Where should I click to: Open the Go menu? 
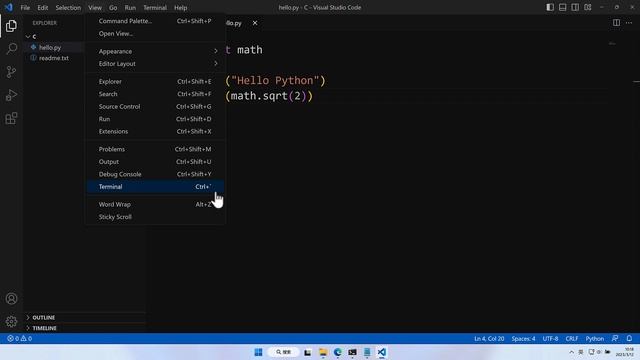click(x=113, y=7)
